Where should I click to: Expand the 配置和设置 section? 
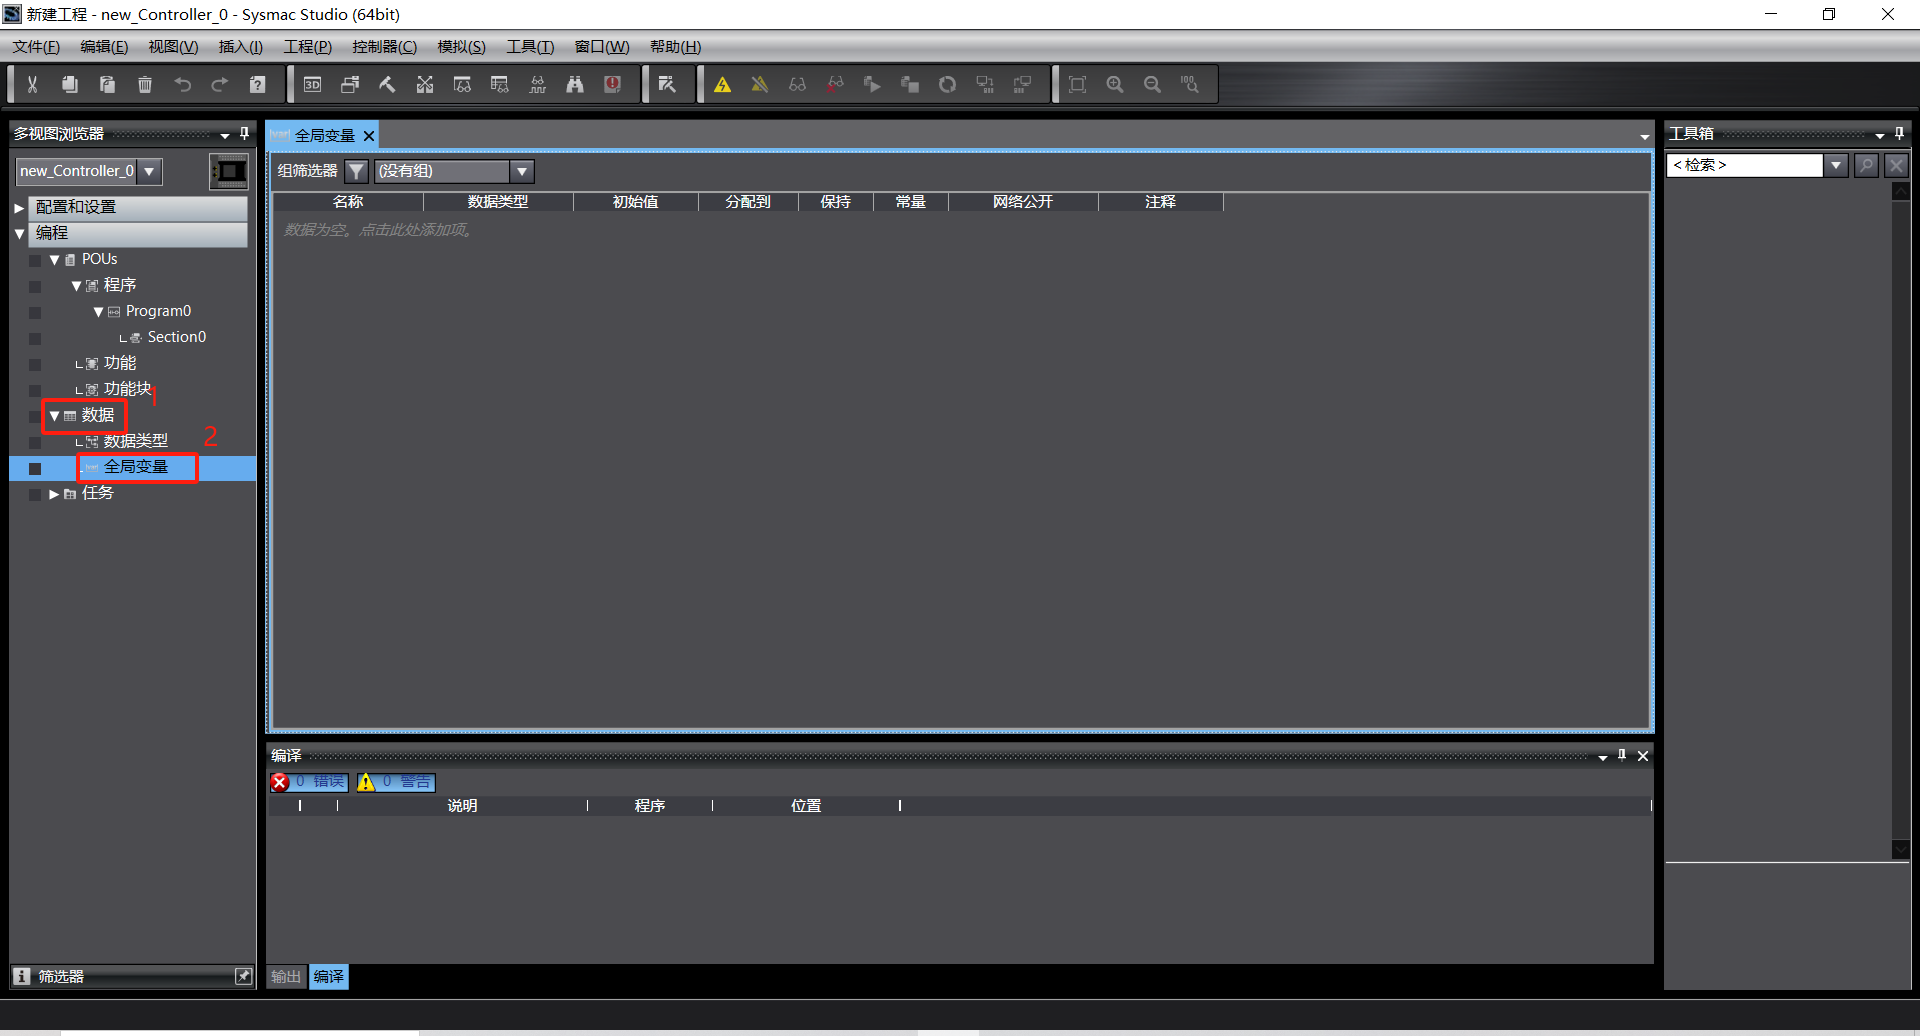[x=19, y=208]
